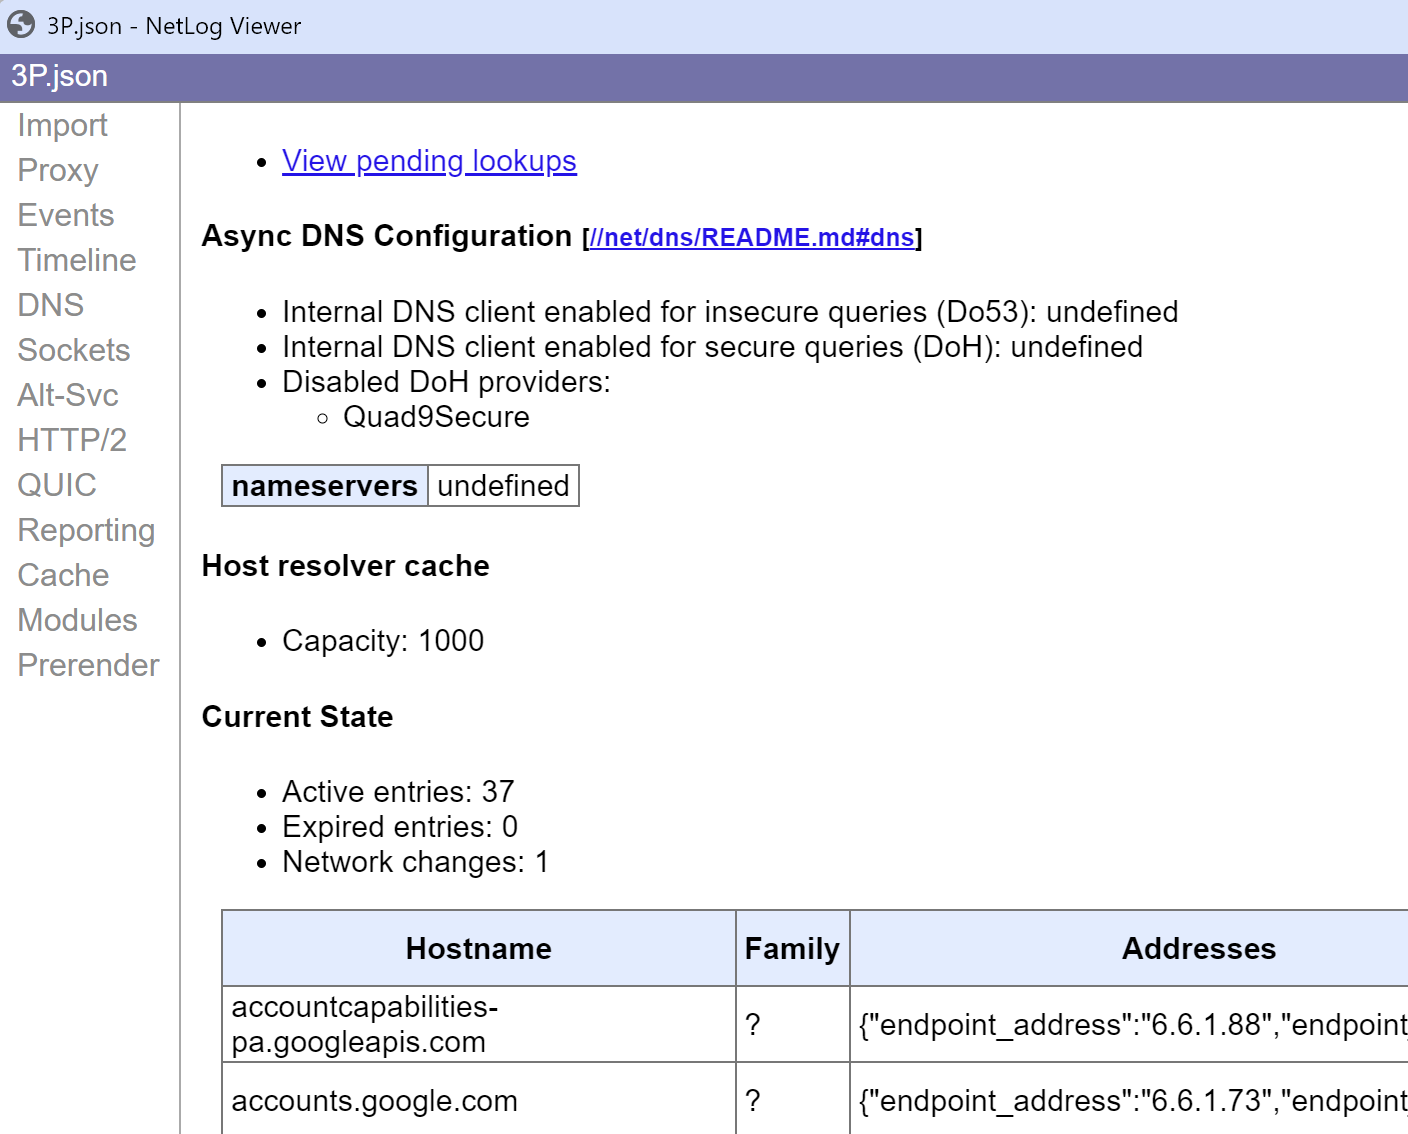This screenshot has height=1134, width=1408.
Task: Open the Reporting tab
Action: [86, 530]
